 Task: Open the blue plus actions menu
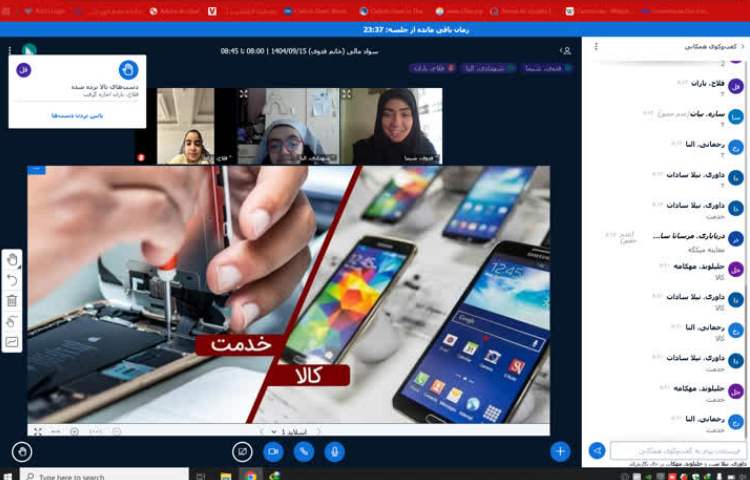[x=560, y=451]
